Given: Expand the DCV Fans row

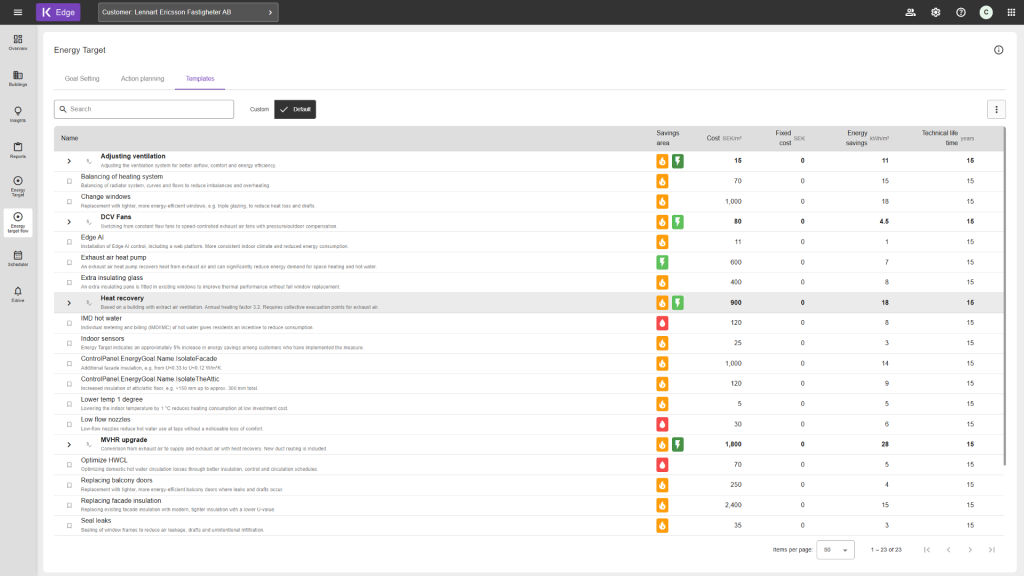Looking at the screenshot, I should [69, 222].
